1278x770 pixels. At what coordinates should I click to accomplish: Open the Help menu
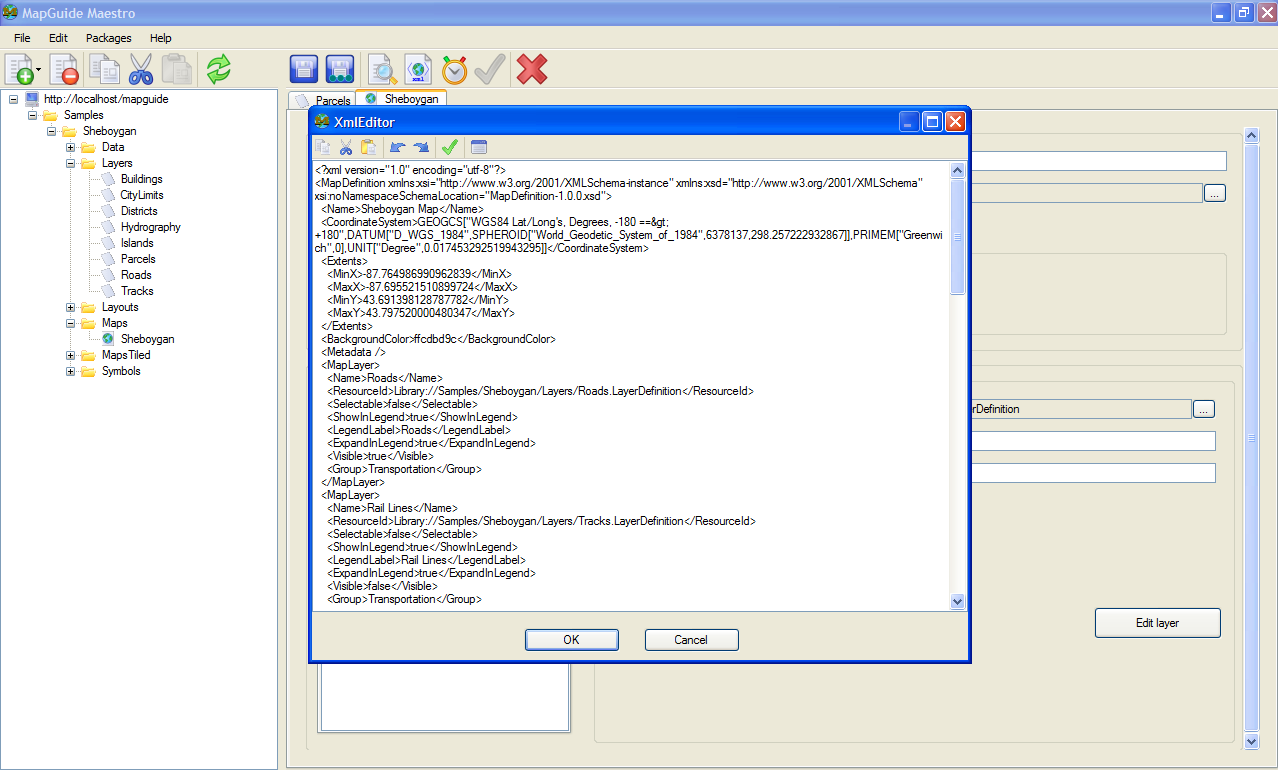click(161, 38)
